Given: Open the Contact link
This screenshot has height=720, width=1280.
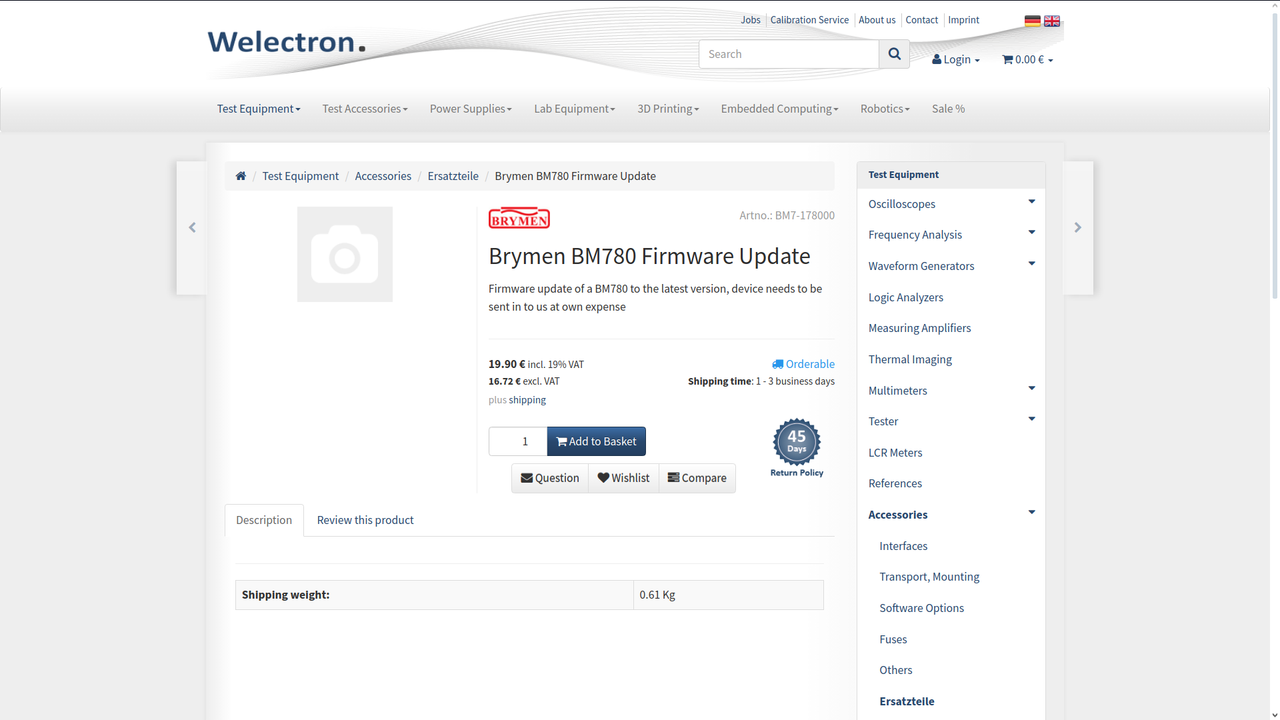Looking at the screenshot, I should (x=922, y=20).
